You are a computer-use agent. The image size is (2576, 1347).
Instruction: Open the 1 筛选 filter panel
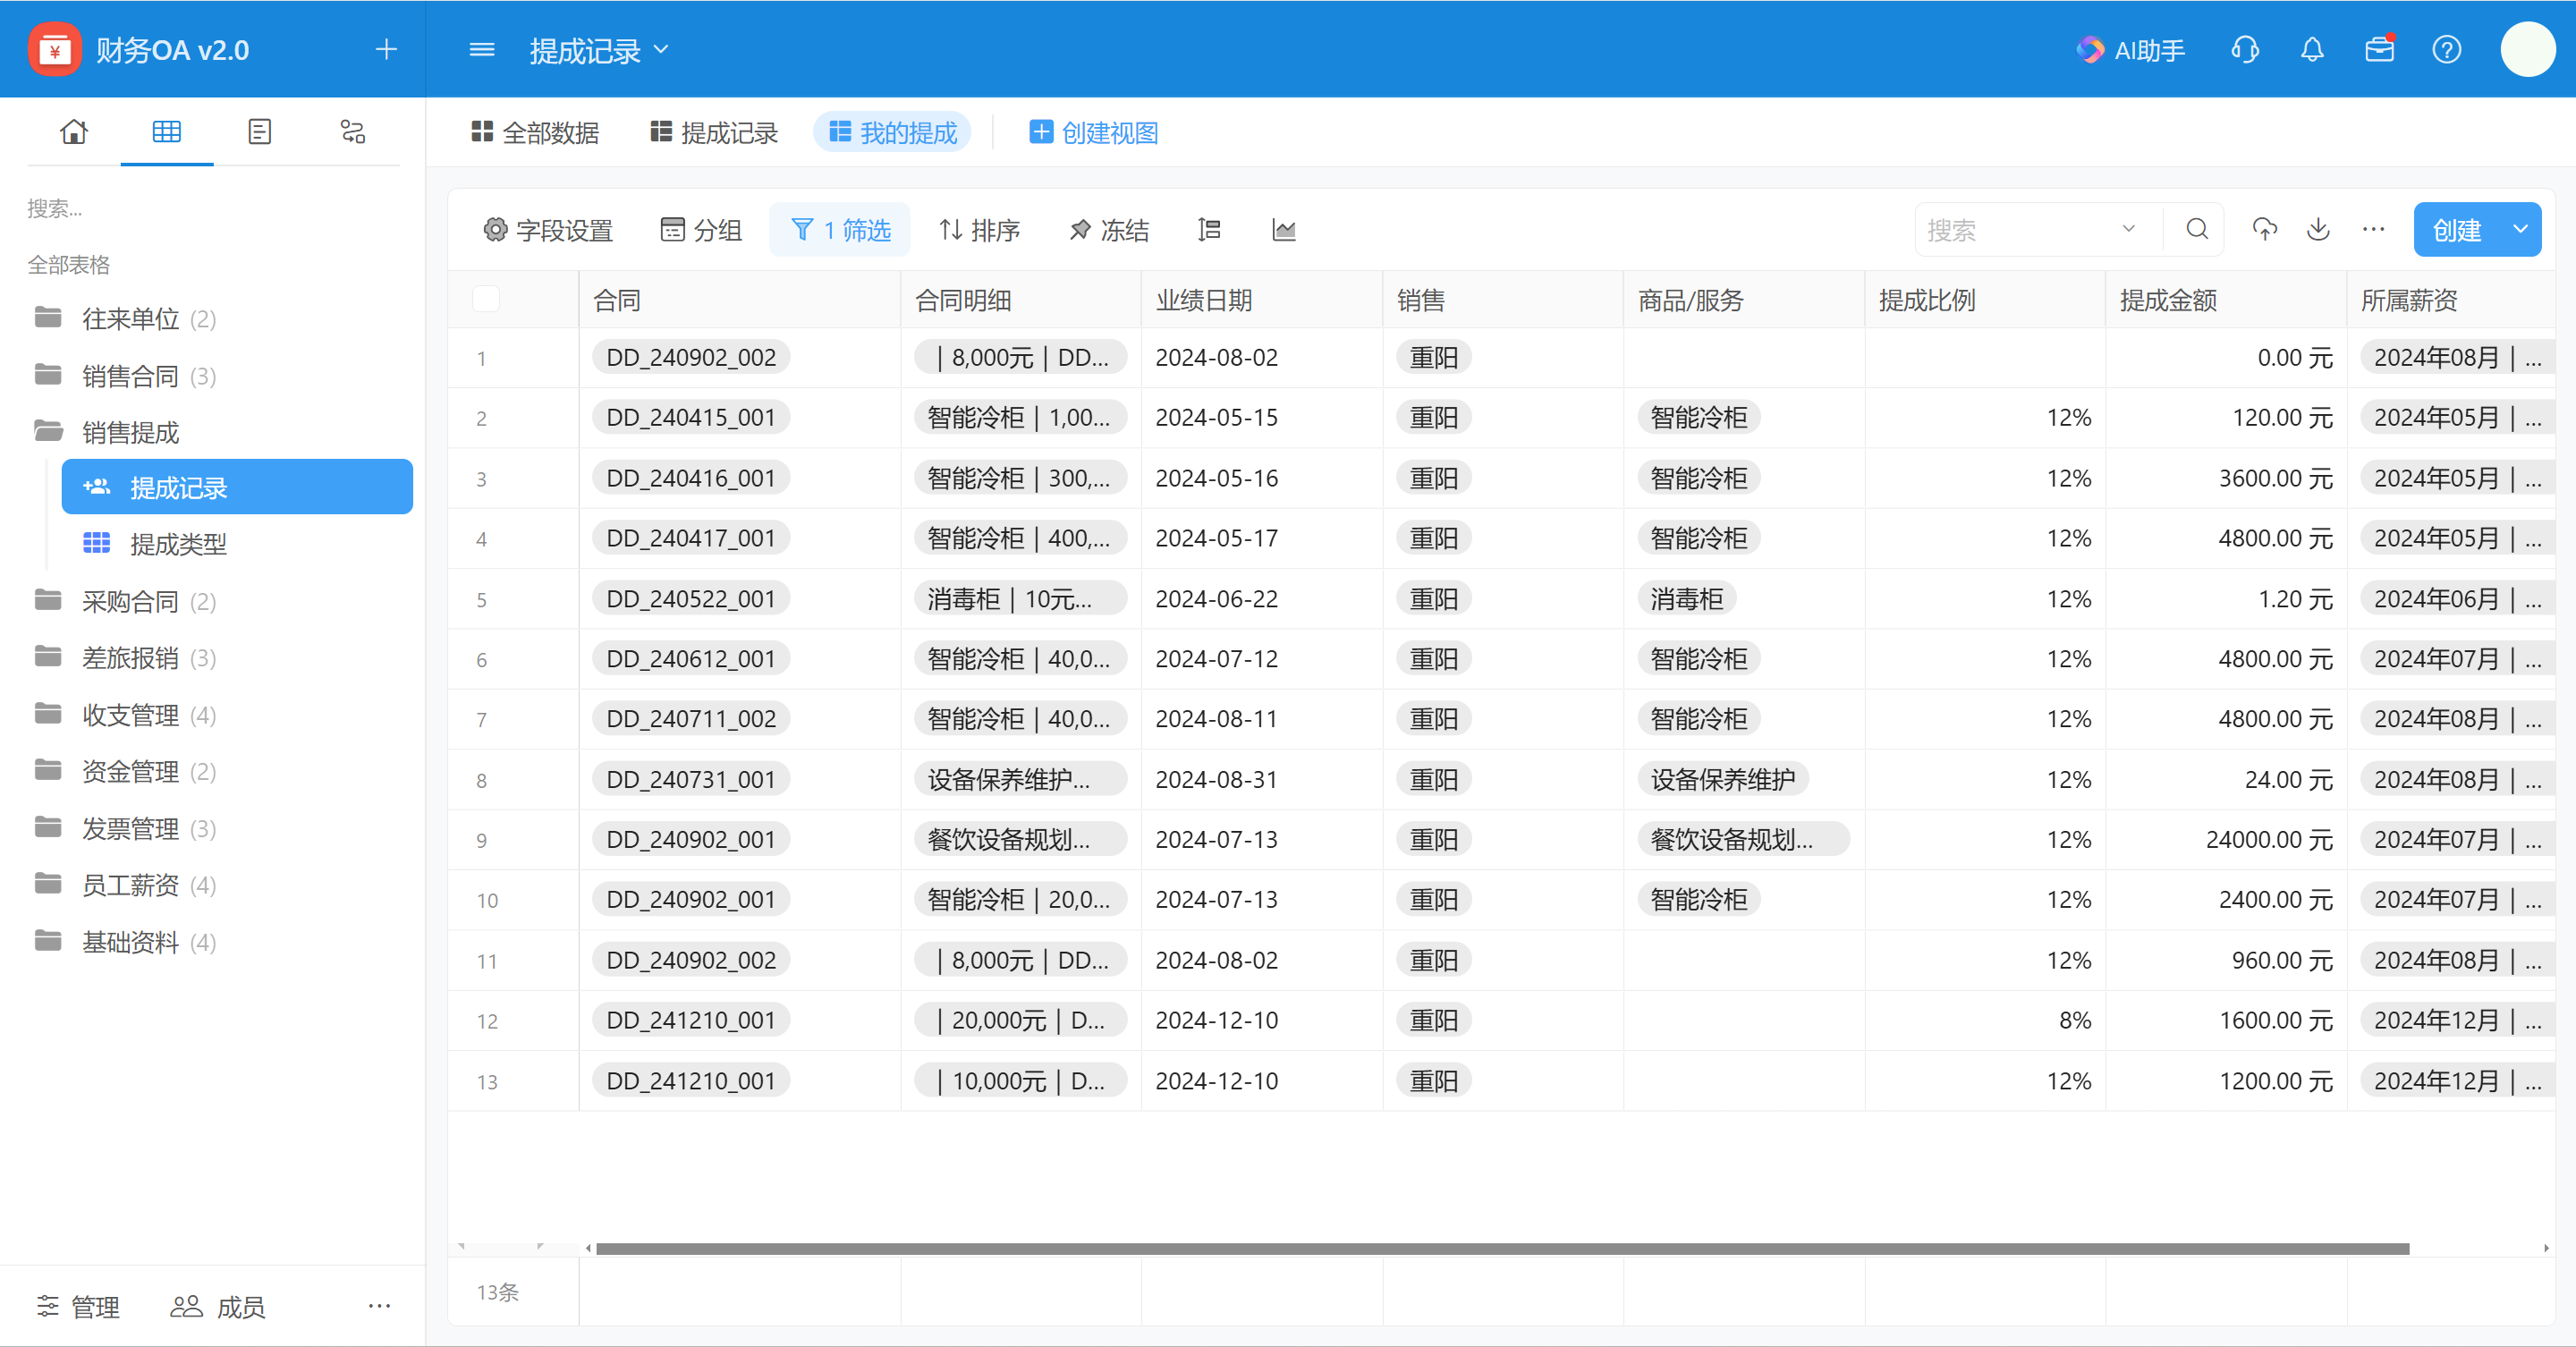840,230
